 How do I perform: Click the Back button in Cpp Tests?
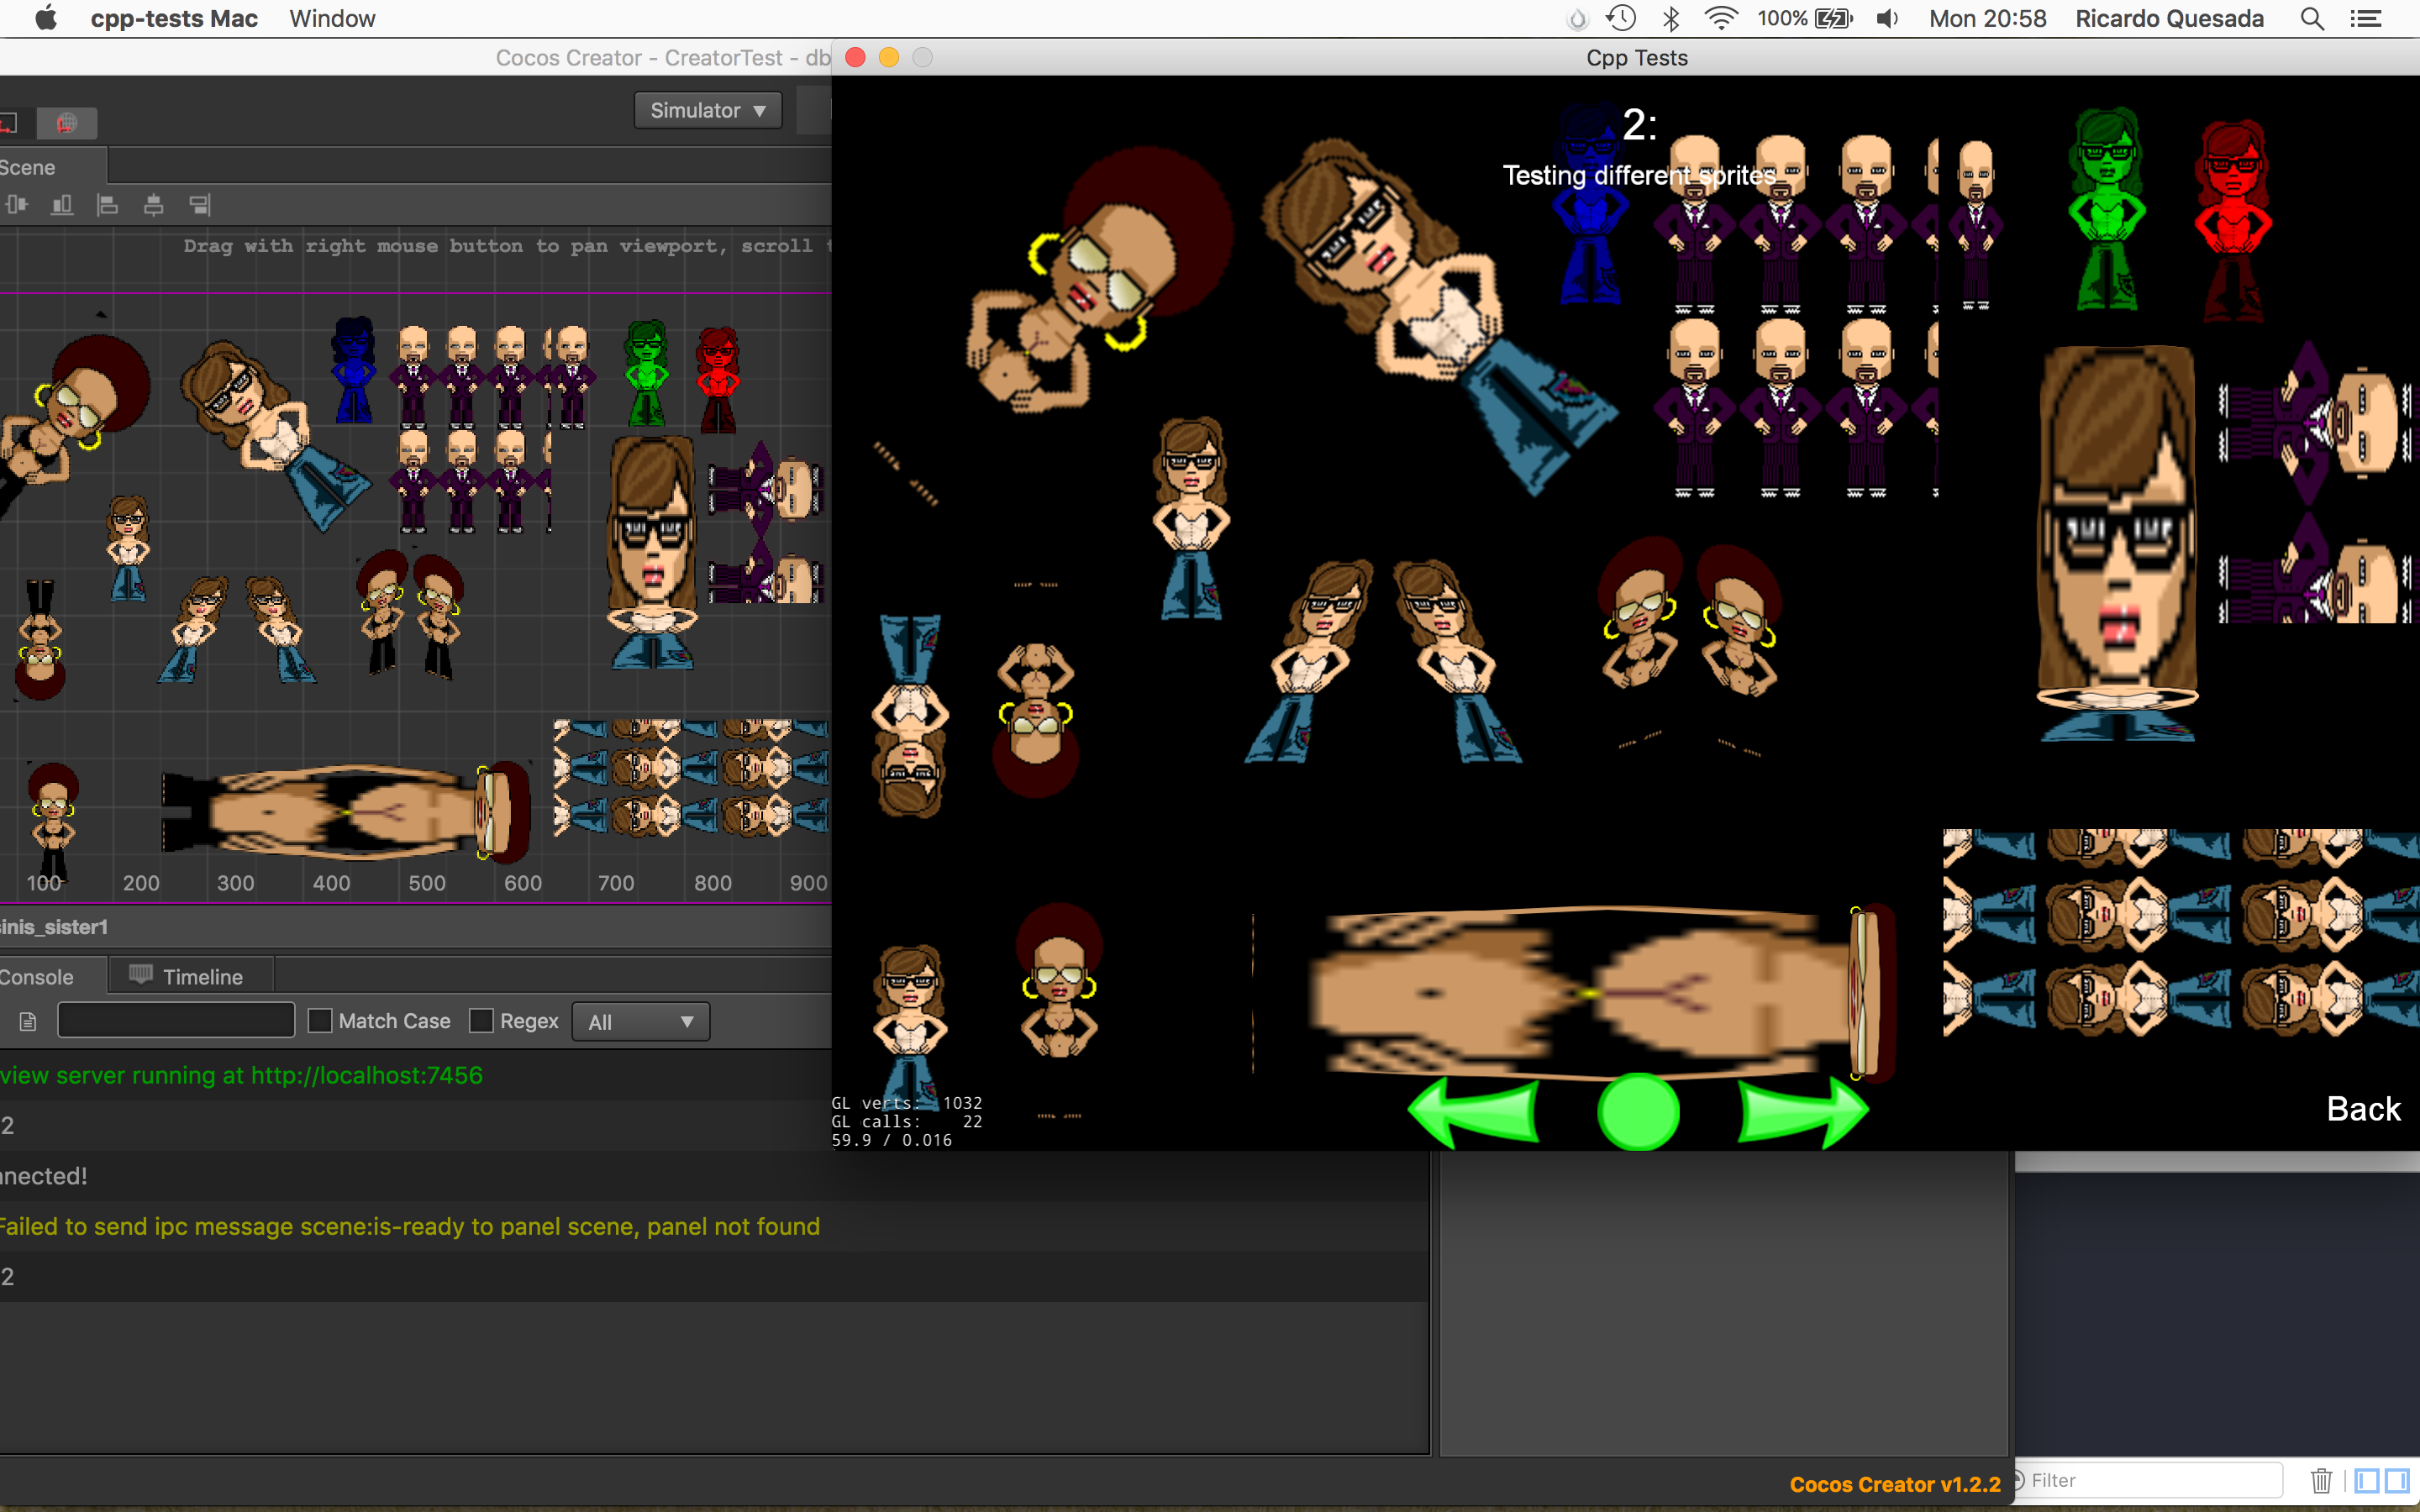pyautogui.click(x=2362, y=1109)
